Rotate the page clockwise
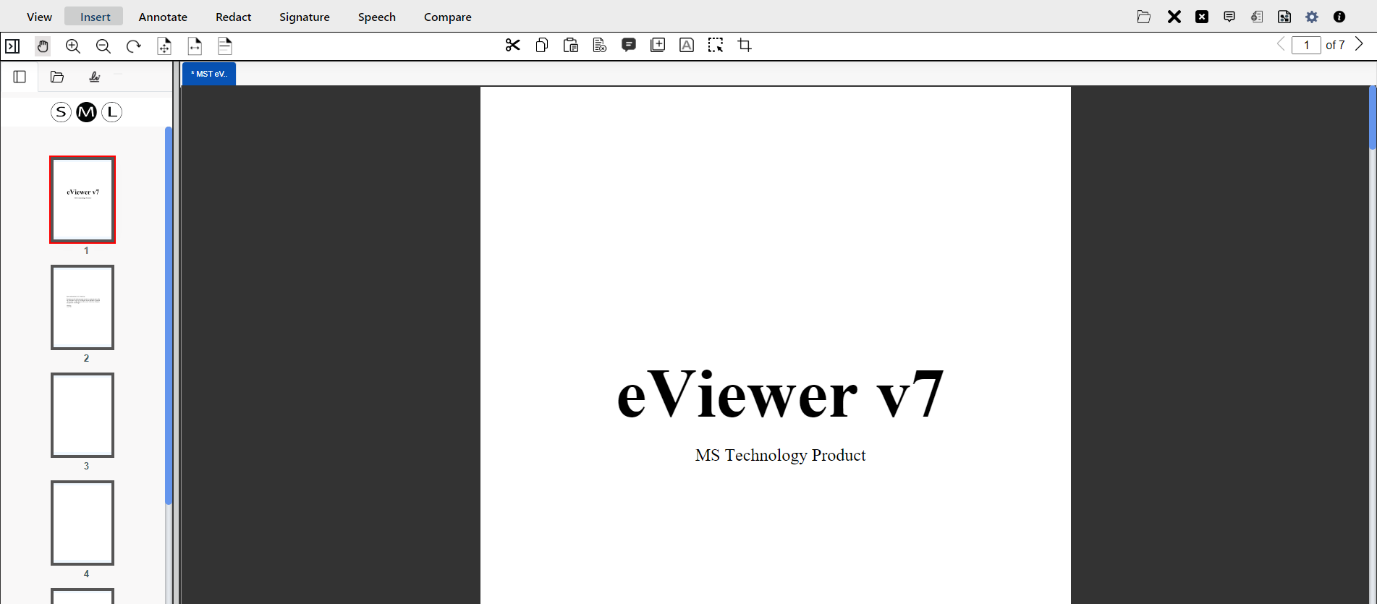1377x604 pixels. (x=133, y=46)
